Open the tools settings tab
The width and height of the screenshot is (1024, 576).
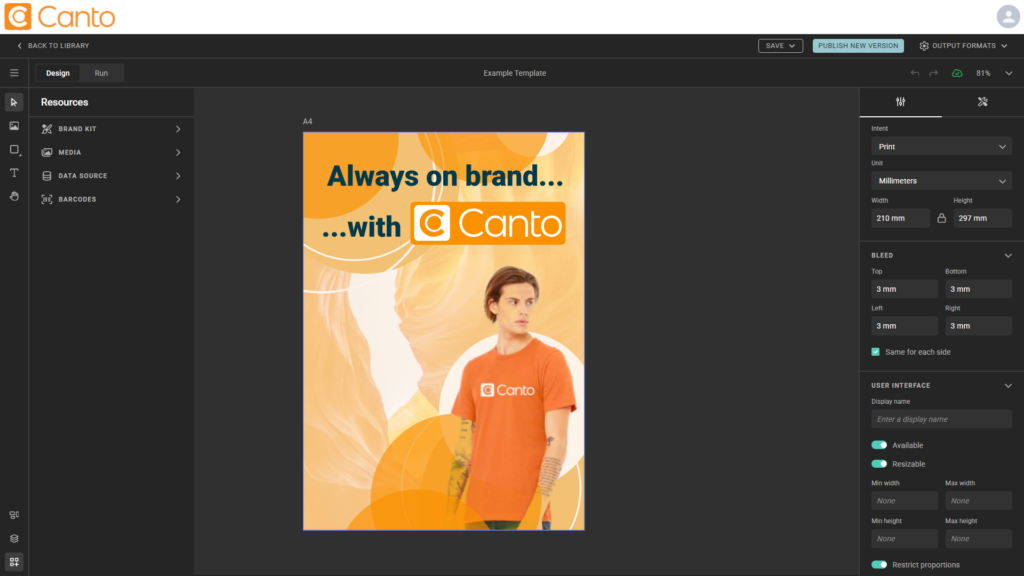pos(982,102)
